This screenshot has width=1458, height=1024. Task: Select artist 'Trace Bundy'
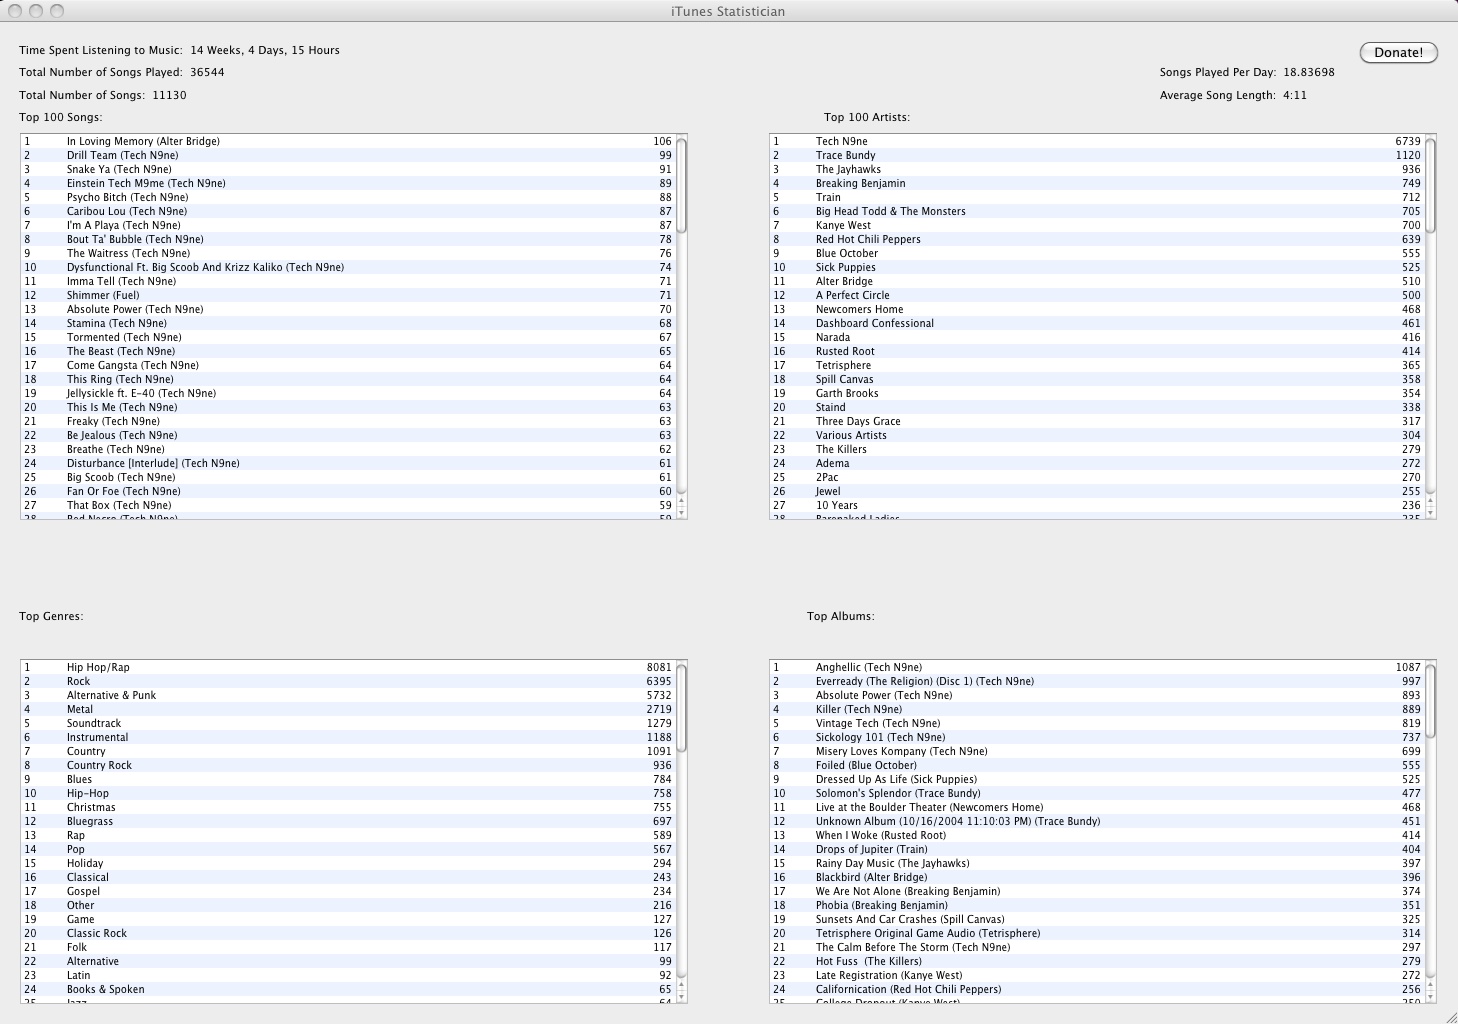click(x=1097, y=155)
